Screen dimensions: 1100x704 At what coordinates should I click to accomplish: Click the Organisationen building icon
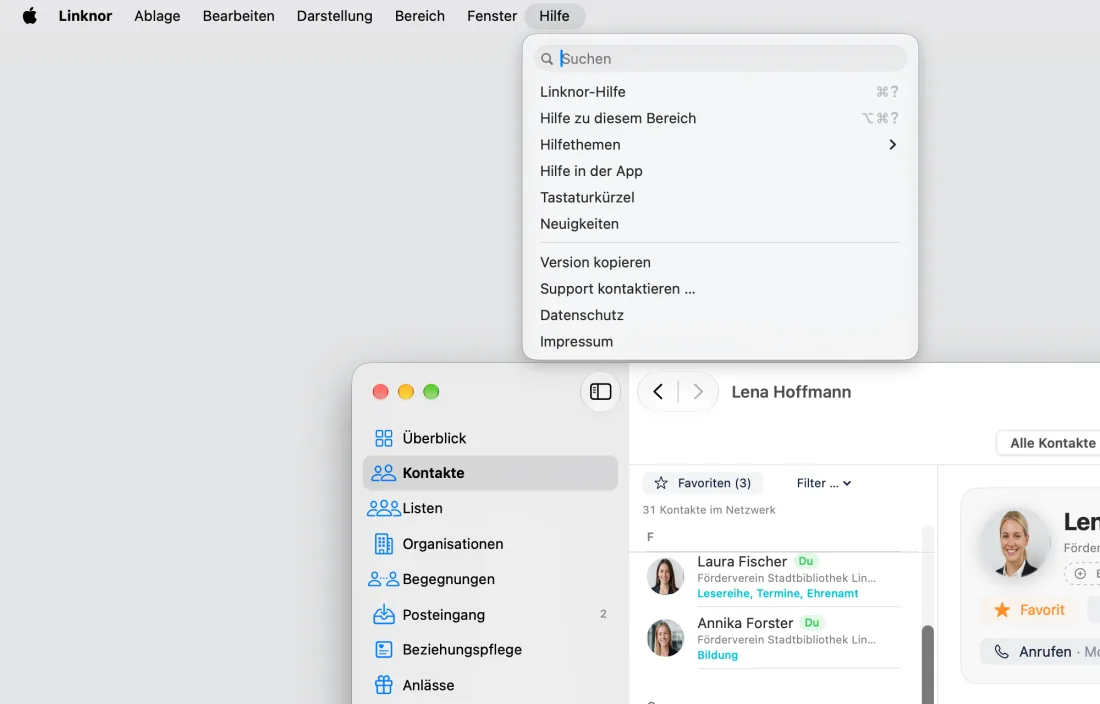[x=384, y=544]
